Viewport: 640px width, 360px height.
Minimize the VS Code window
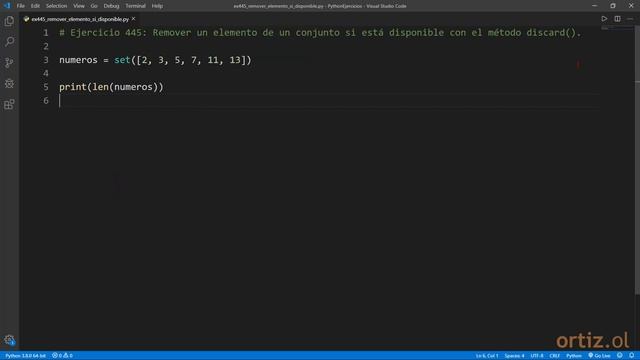point(594,6)
